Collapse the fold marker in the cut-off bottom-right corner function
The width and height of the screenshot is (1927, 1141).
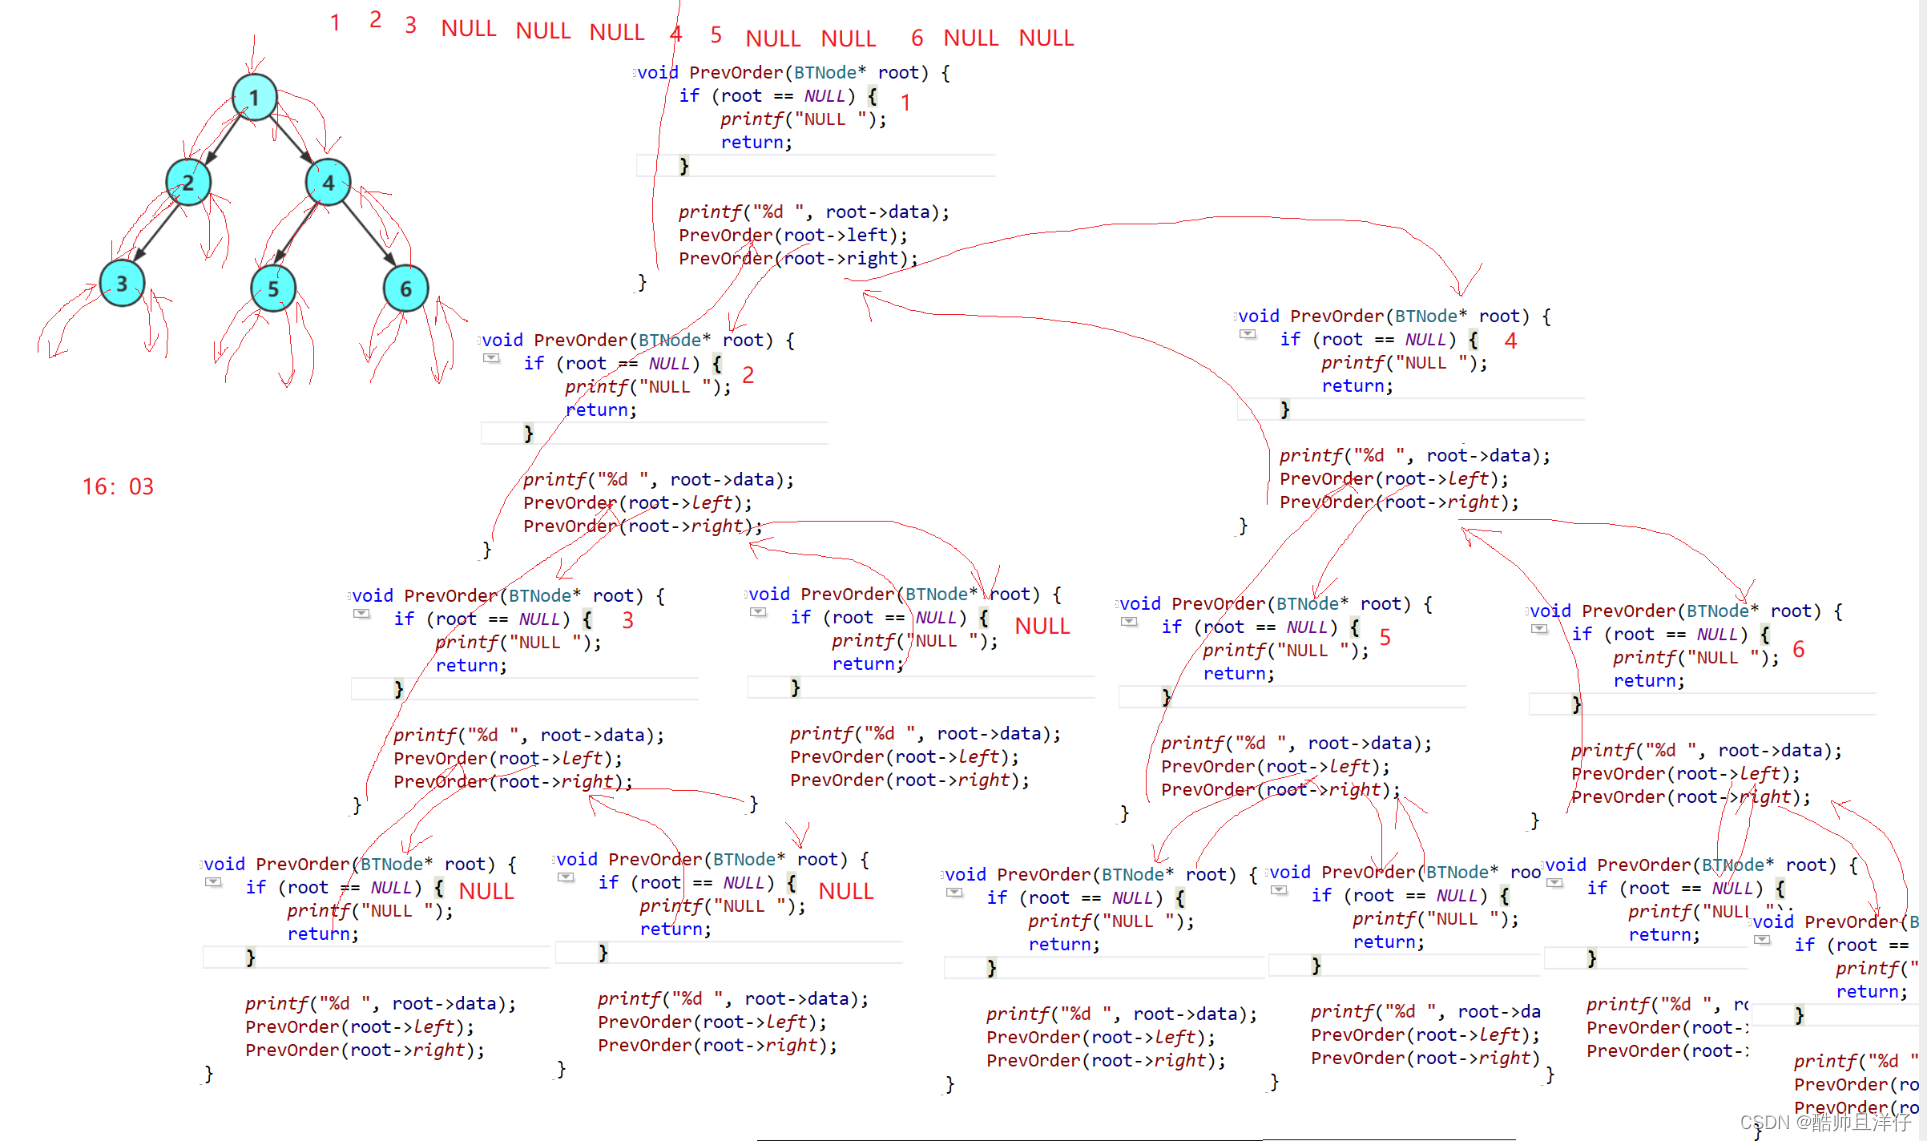(1763, 940)
